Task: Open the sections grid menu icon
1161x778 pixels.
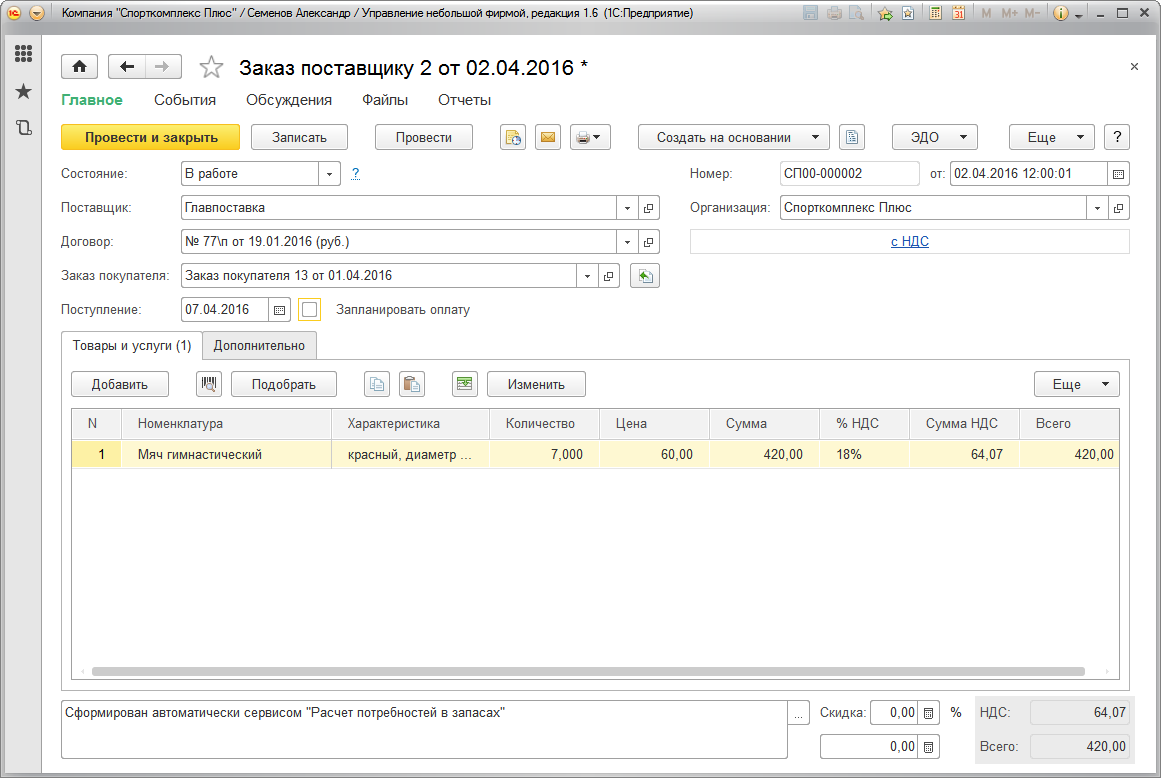Action: coord(23,54)
